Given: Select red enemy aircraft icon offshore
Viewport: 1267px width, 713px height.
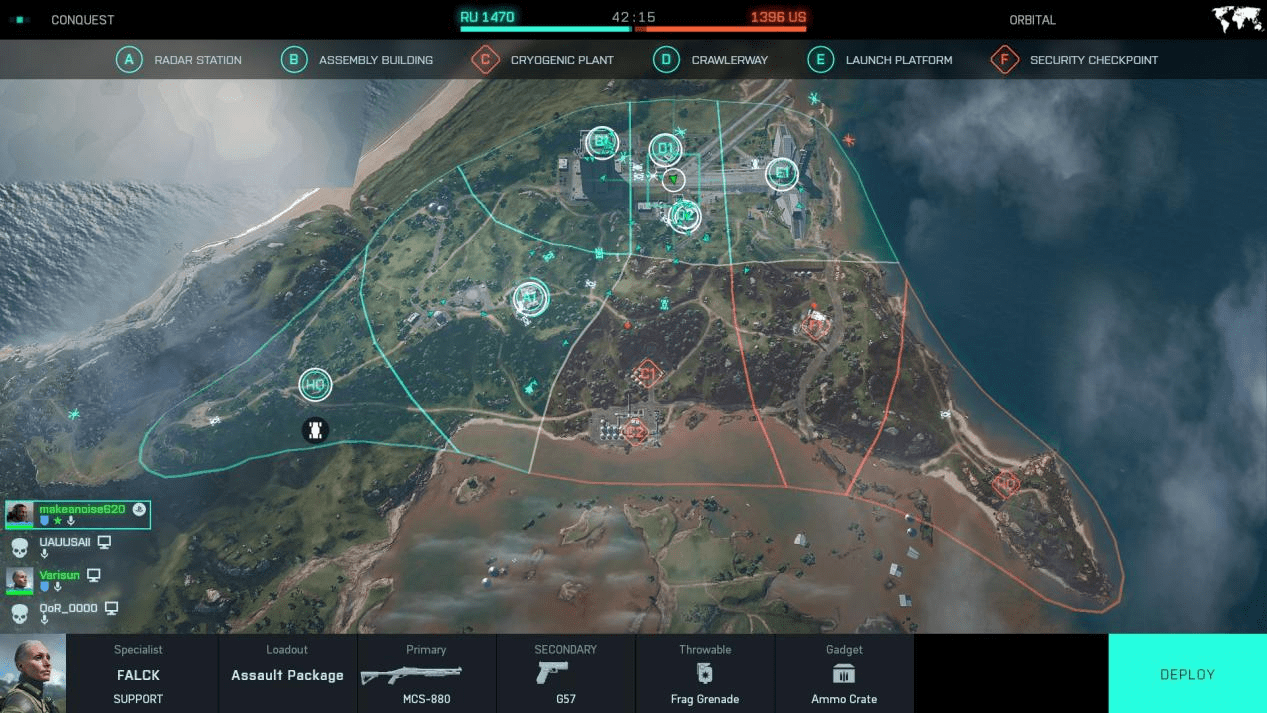Looking at the screenshot, I should point(849,139).
